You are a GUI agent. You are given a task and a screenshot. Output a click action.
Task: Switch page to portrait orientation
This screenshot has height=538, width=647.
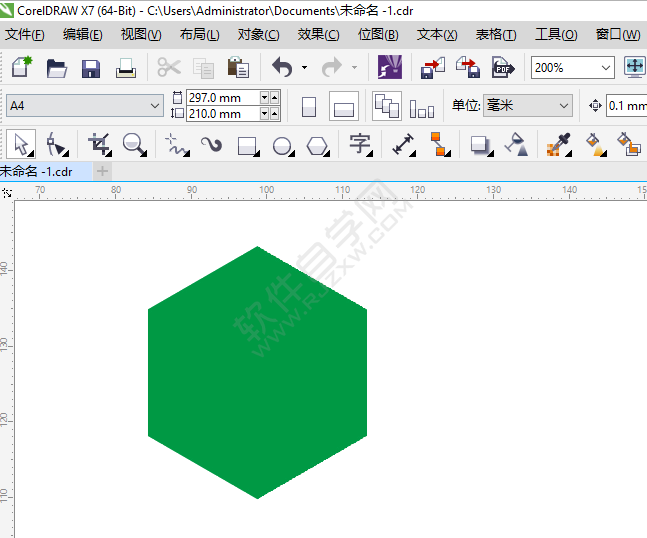(309, 106)
